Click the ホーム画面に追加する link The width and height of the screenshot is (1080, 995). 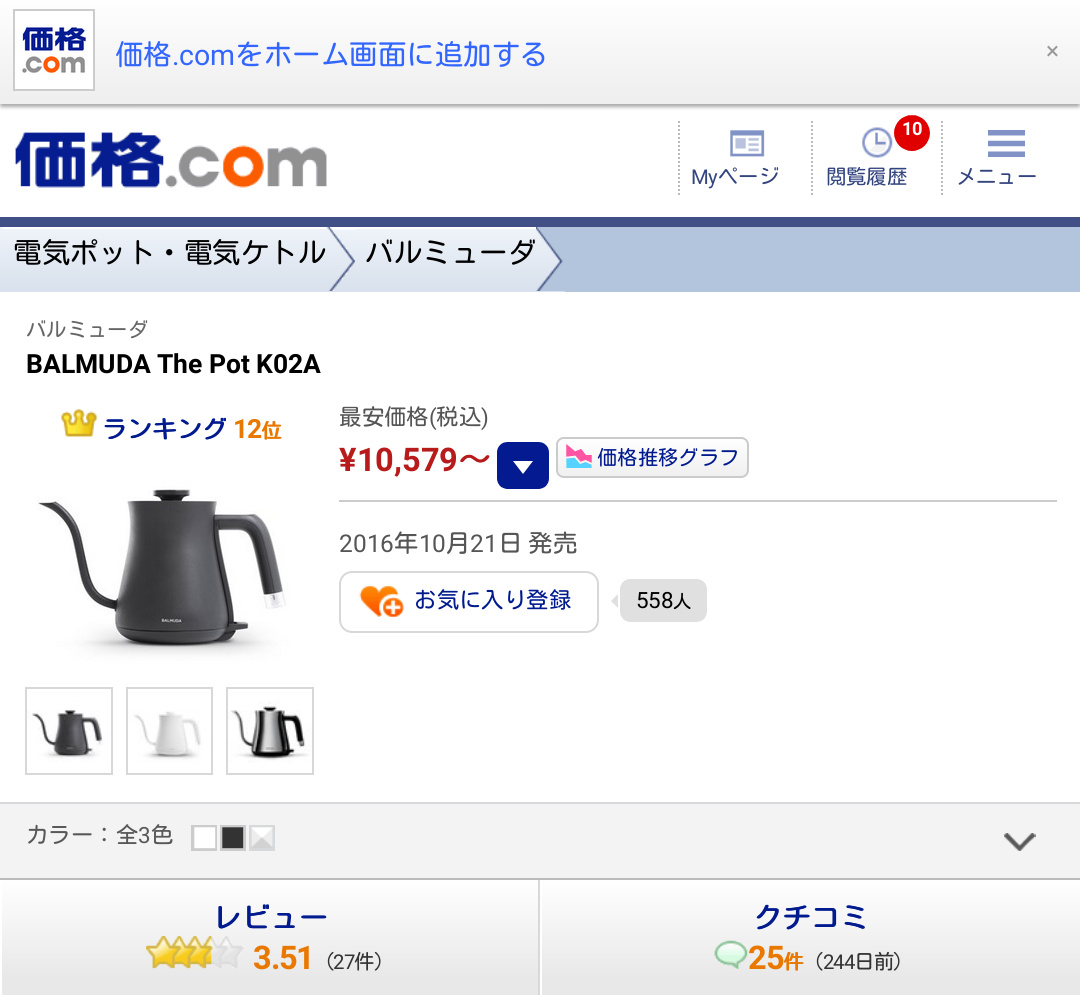pos(331,54)
